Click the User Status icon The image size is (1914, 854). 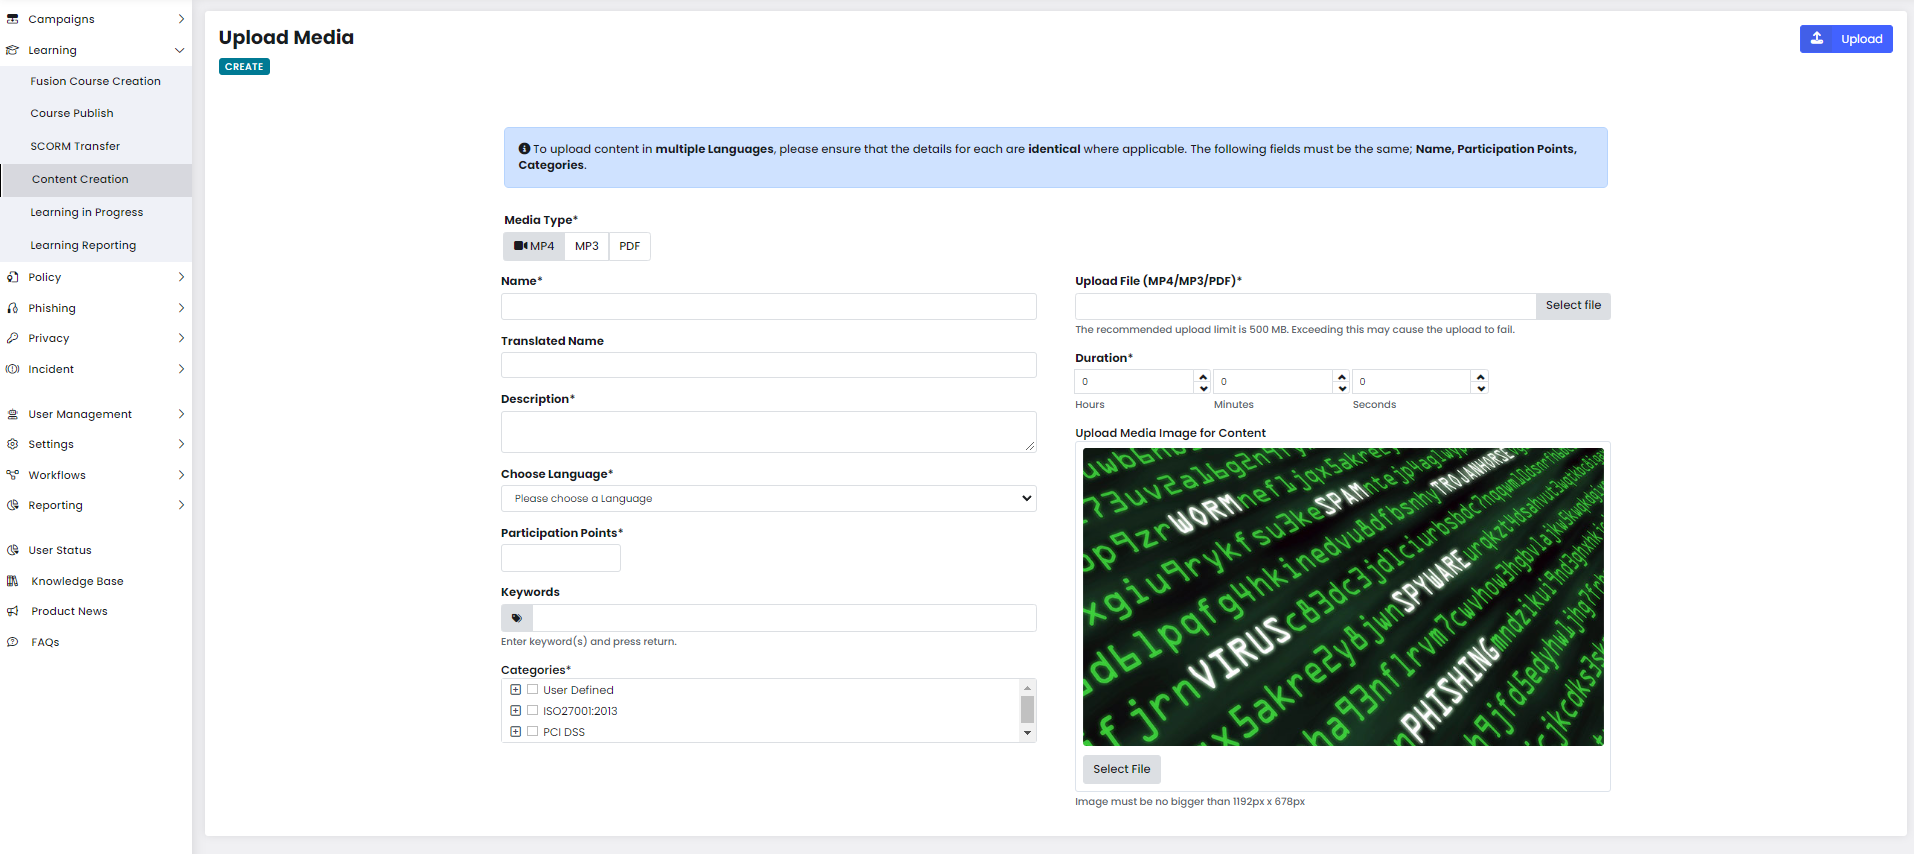pos(12,550)
